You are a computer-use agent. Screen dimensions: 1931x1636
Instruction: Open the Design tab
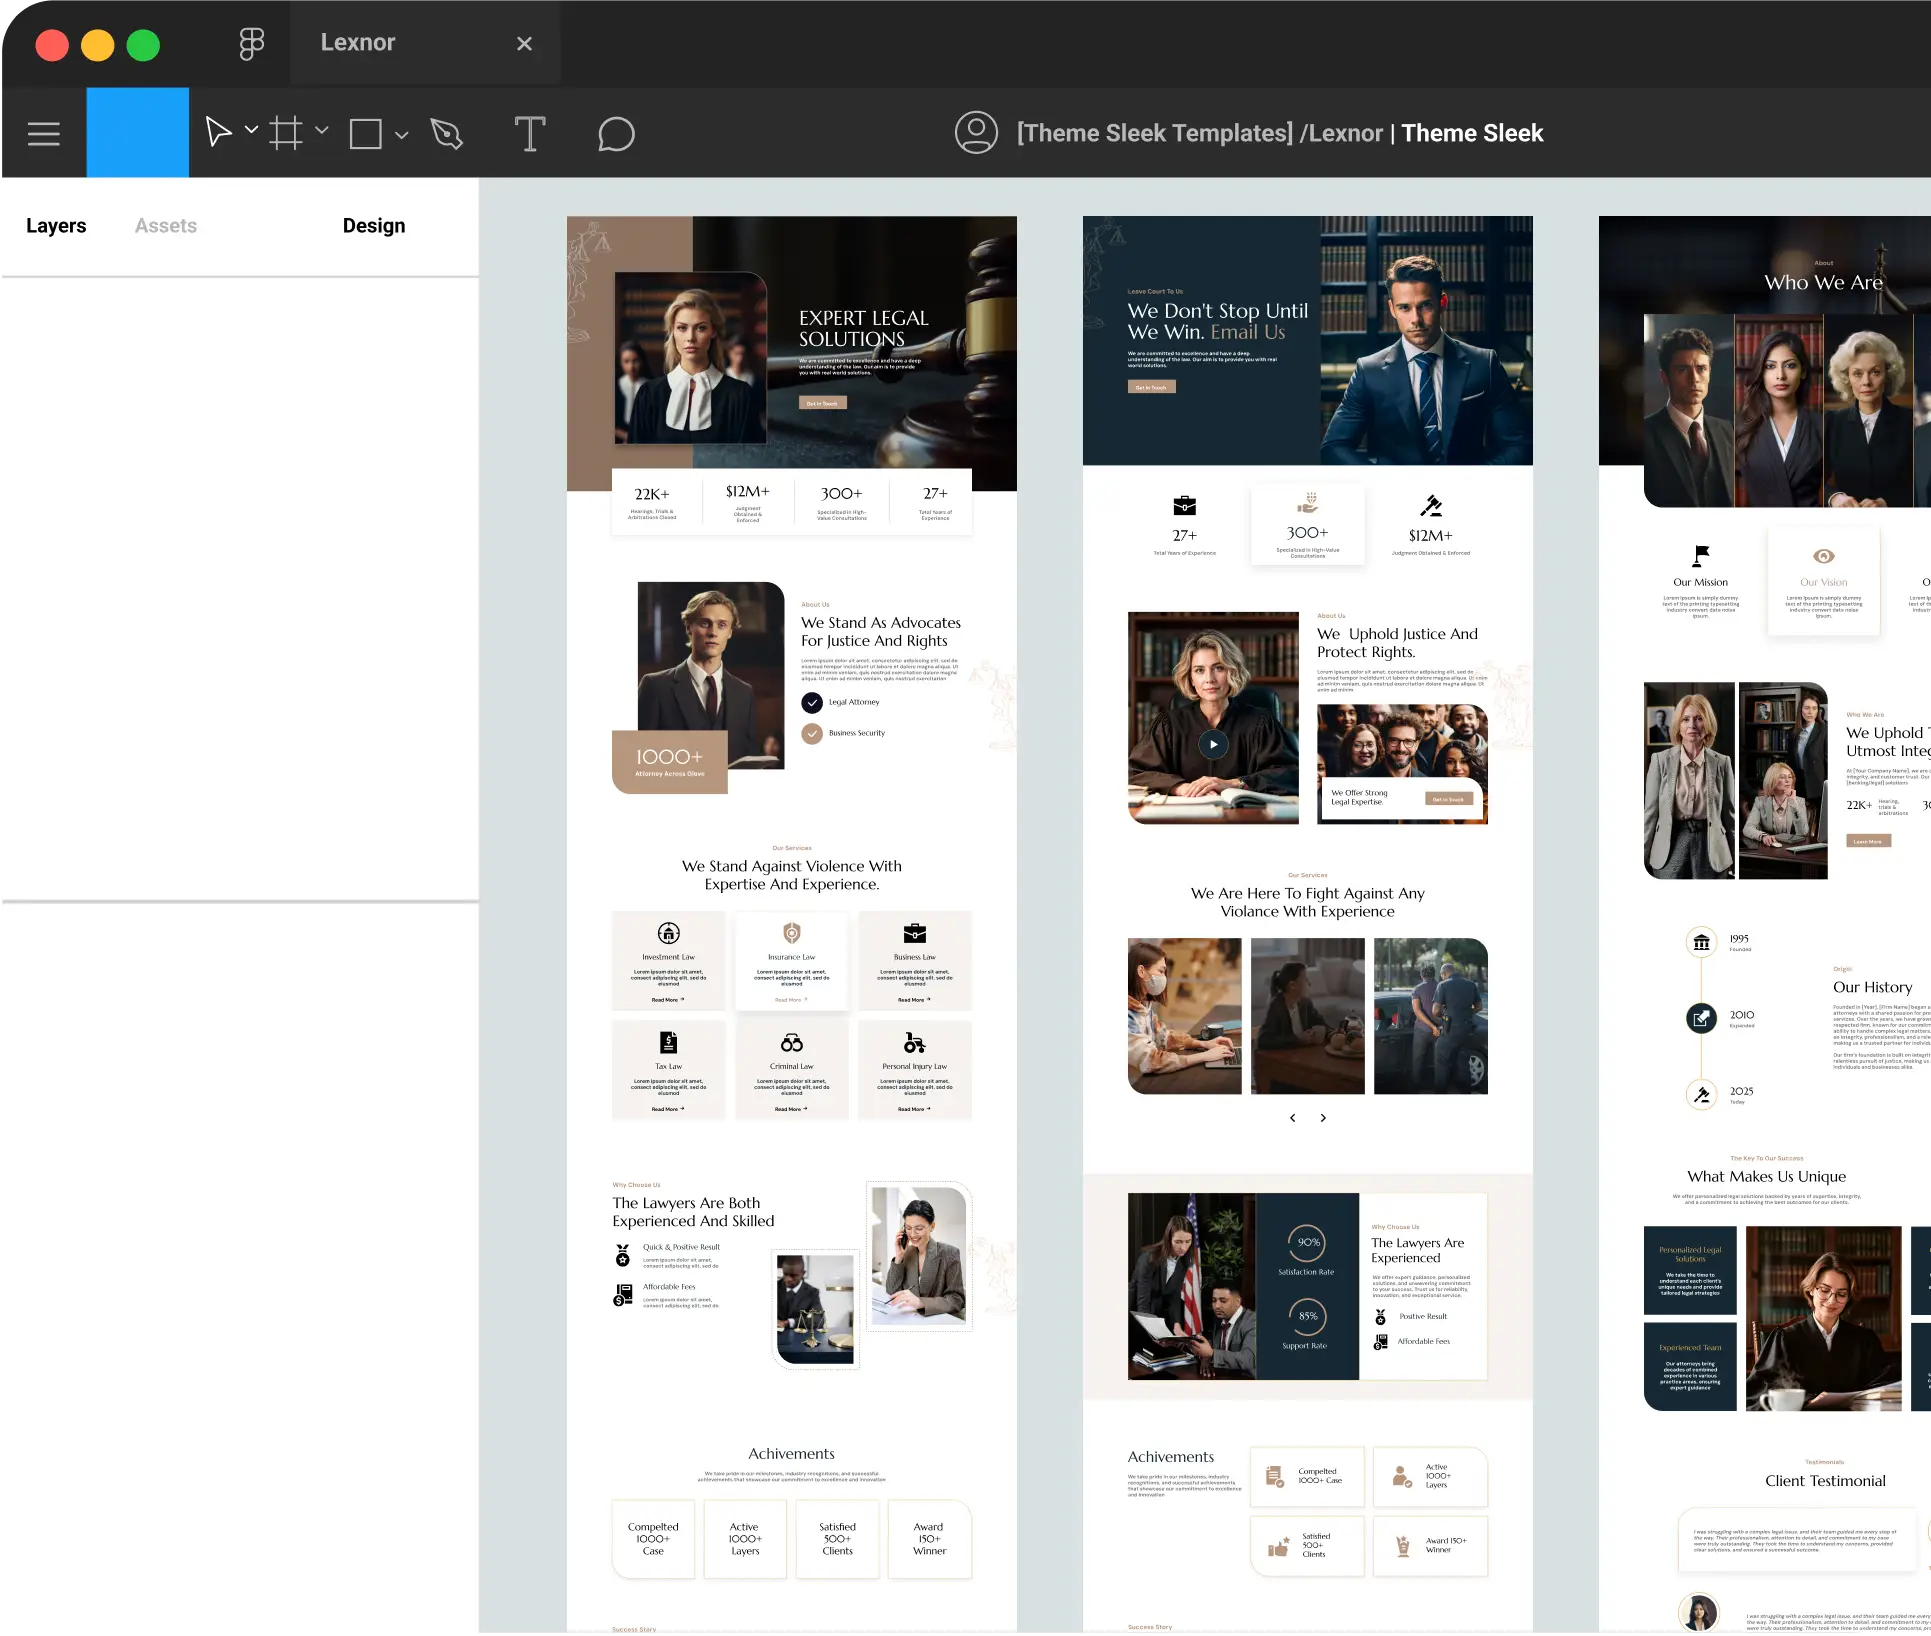374,226
